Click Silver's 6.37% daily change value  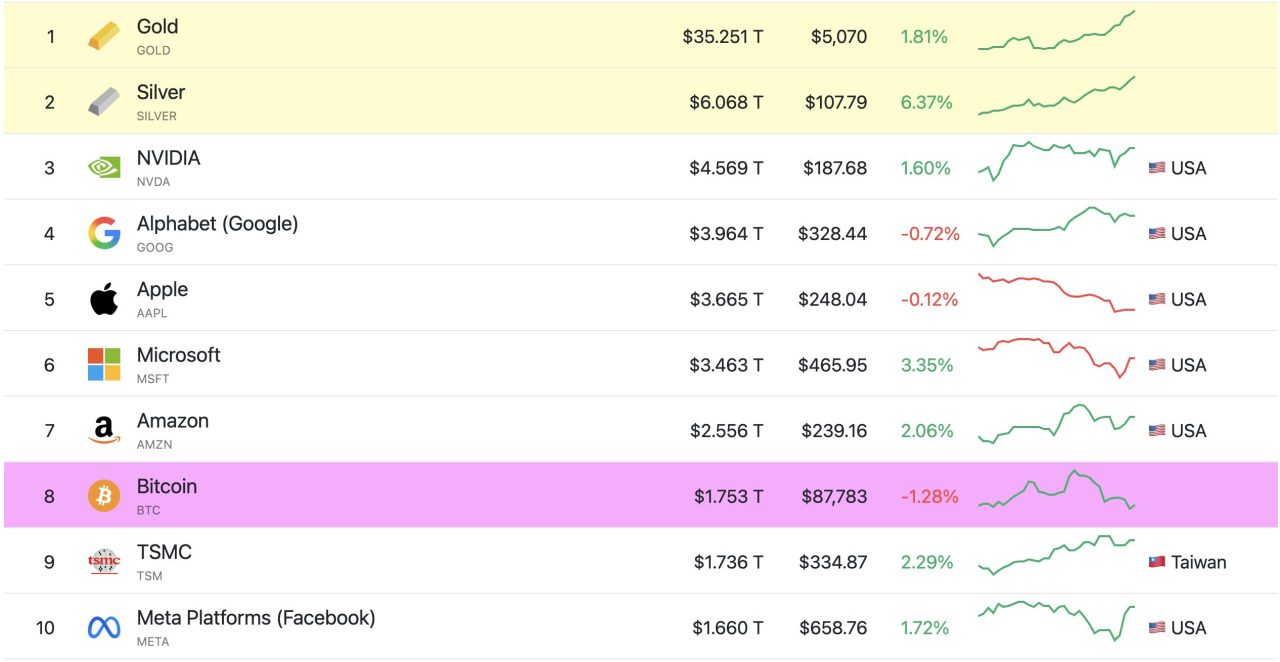point(926,102)
